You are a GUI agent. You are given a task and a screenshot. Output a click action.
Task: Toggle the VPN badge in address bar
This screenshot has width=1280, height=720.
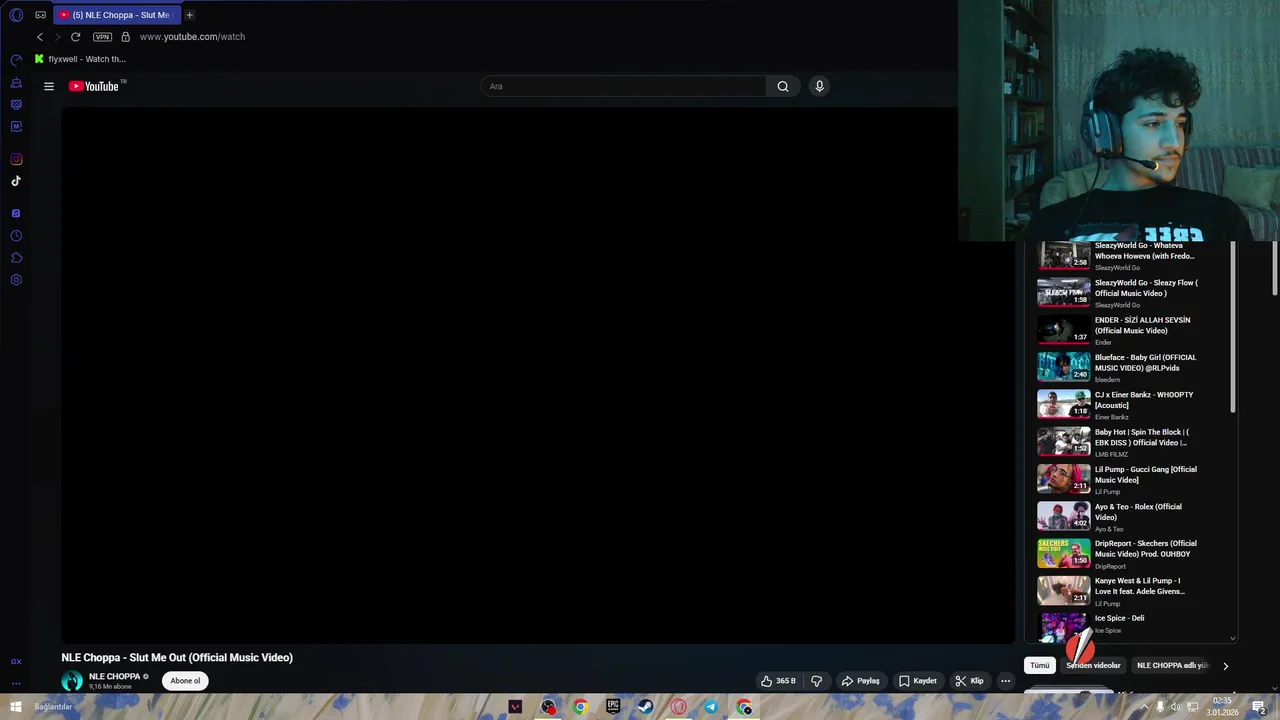click(x=102, y=37)
